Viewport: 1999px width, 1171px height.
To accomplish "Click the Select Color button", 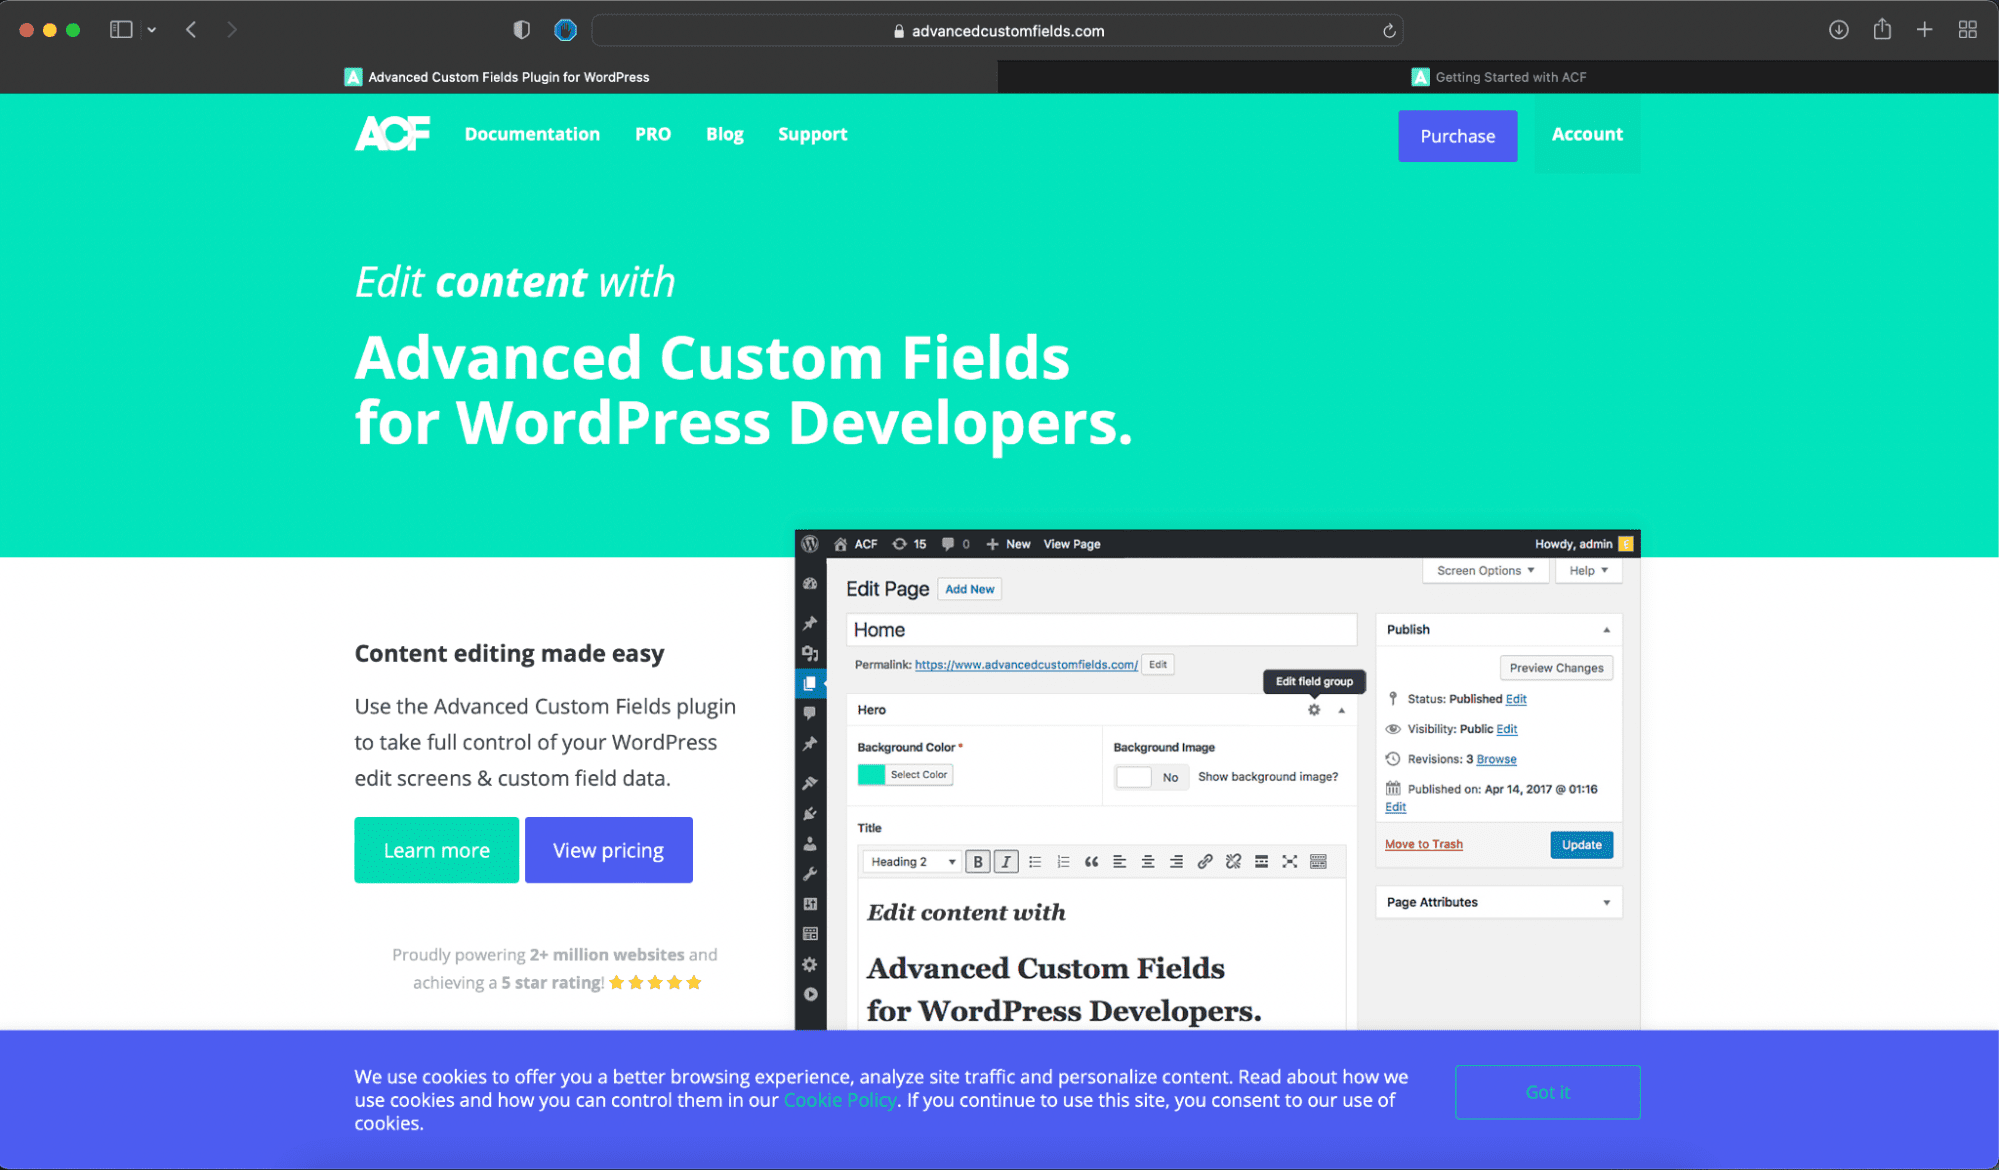I will pos(918,775).
